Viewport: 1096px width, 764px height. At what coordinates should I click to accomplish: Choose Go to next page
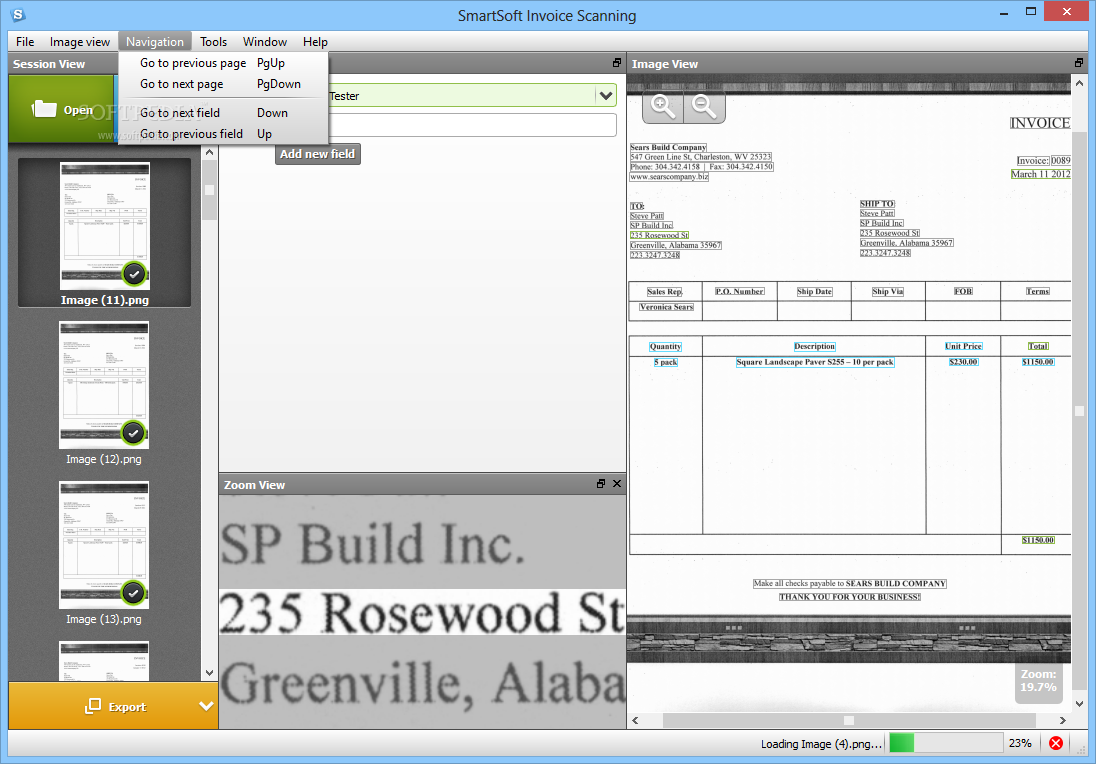223,84
